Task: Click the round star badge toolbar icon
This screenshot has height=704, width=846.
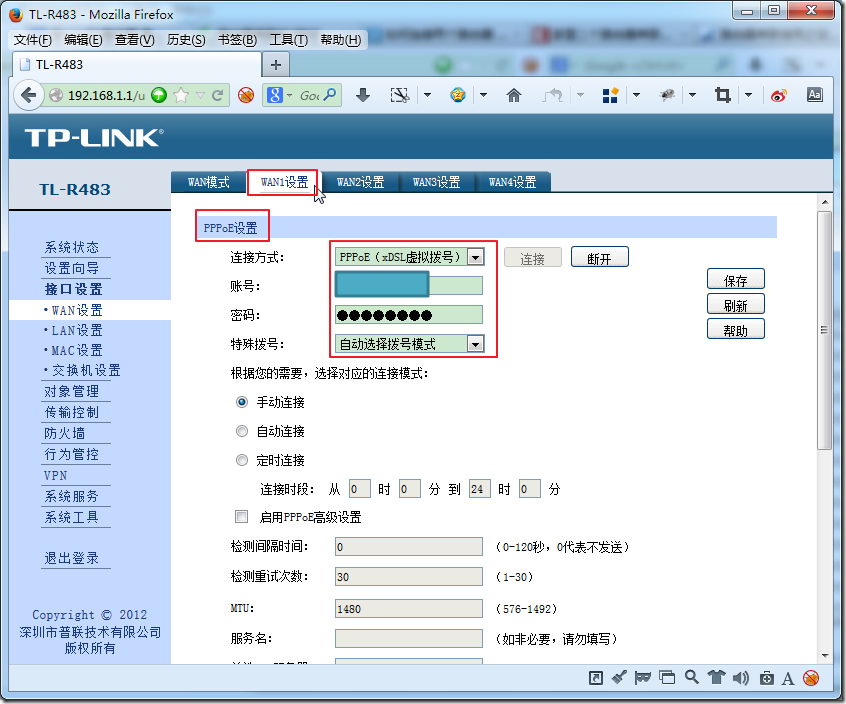Action: pyautogui.click(x=458, y=95)
